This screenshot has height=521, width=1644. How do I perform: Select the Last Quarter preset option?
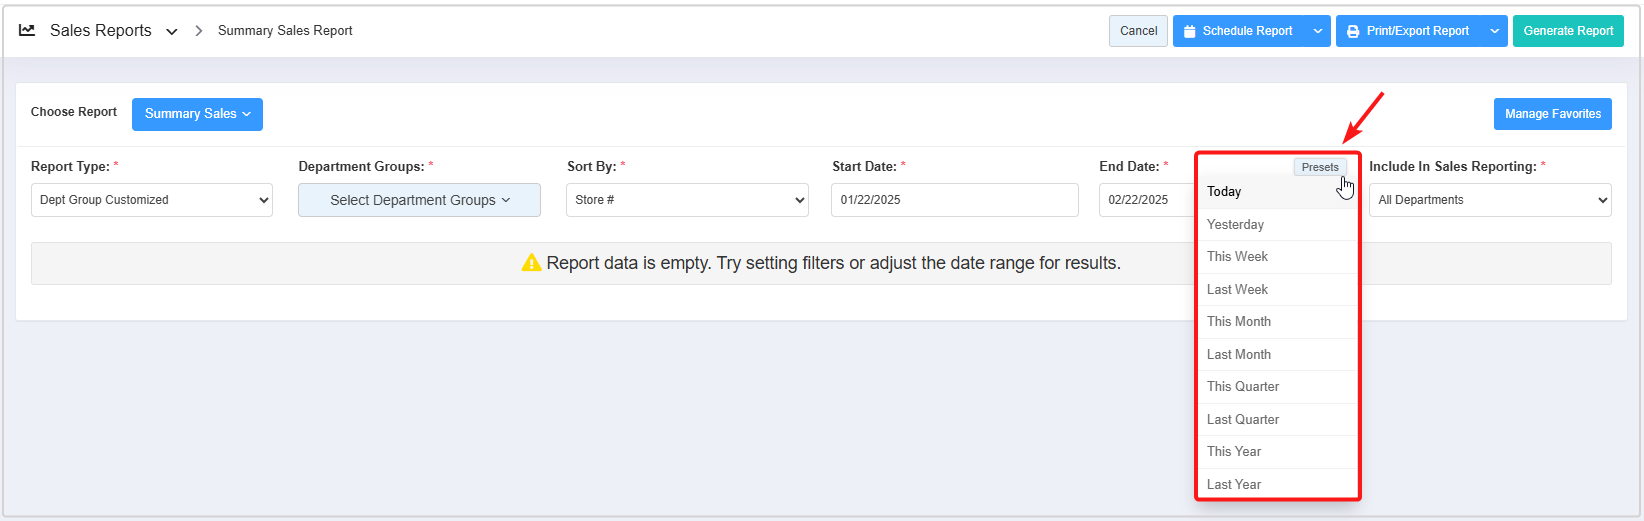coord(1243,419)
